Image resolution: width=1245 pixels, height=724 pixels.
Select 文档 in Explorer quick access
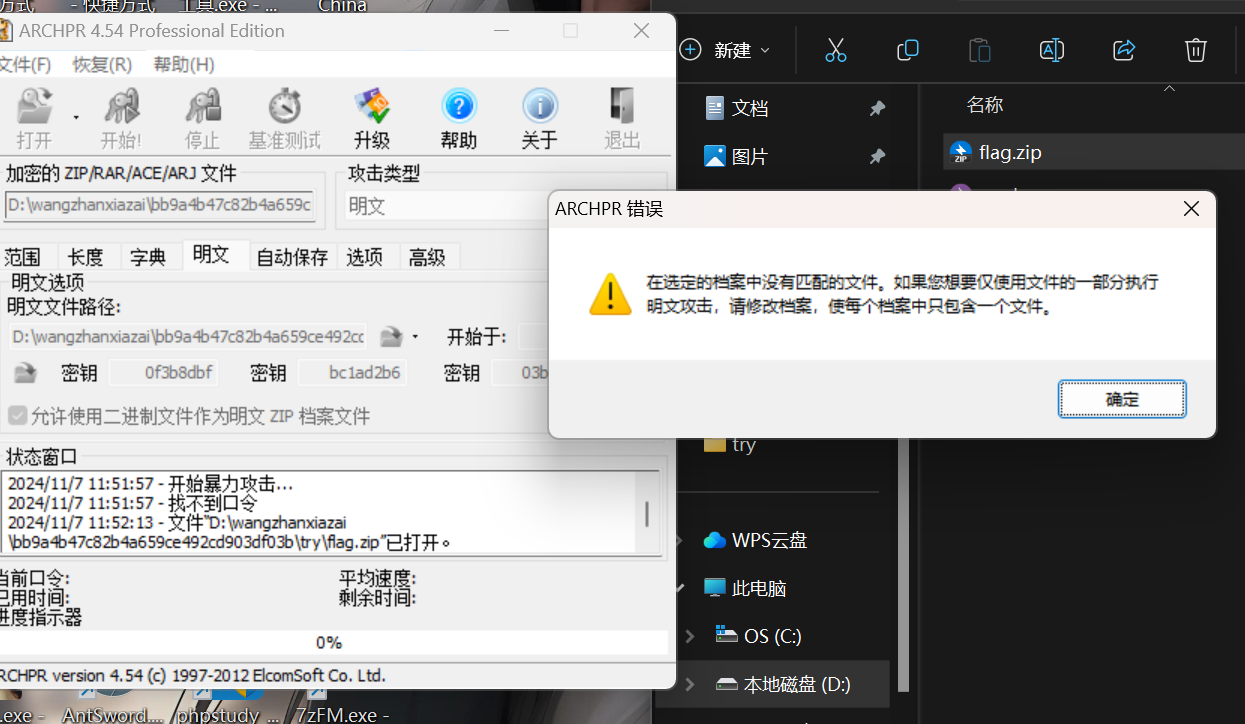(x=750, y=108)
